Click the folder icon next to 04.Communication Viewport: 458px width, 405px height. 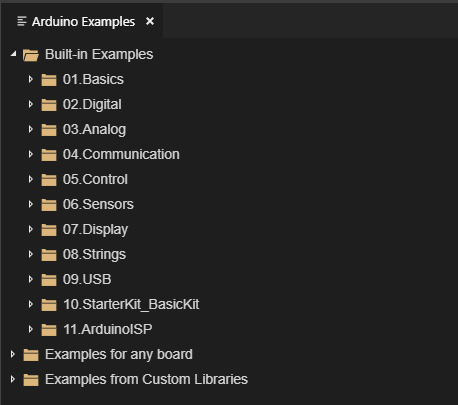pos(49,155)
